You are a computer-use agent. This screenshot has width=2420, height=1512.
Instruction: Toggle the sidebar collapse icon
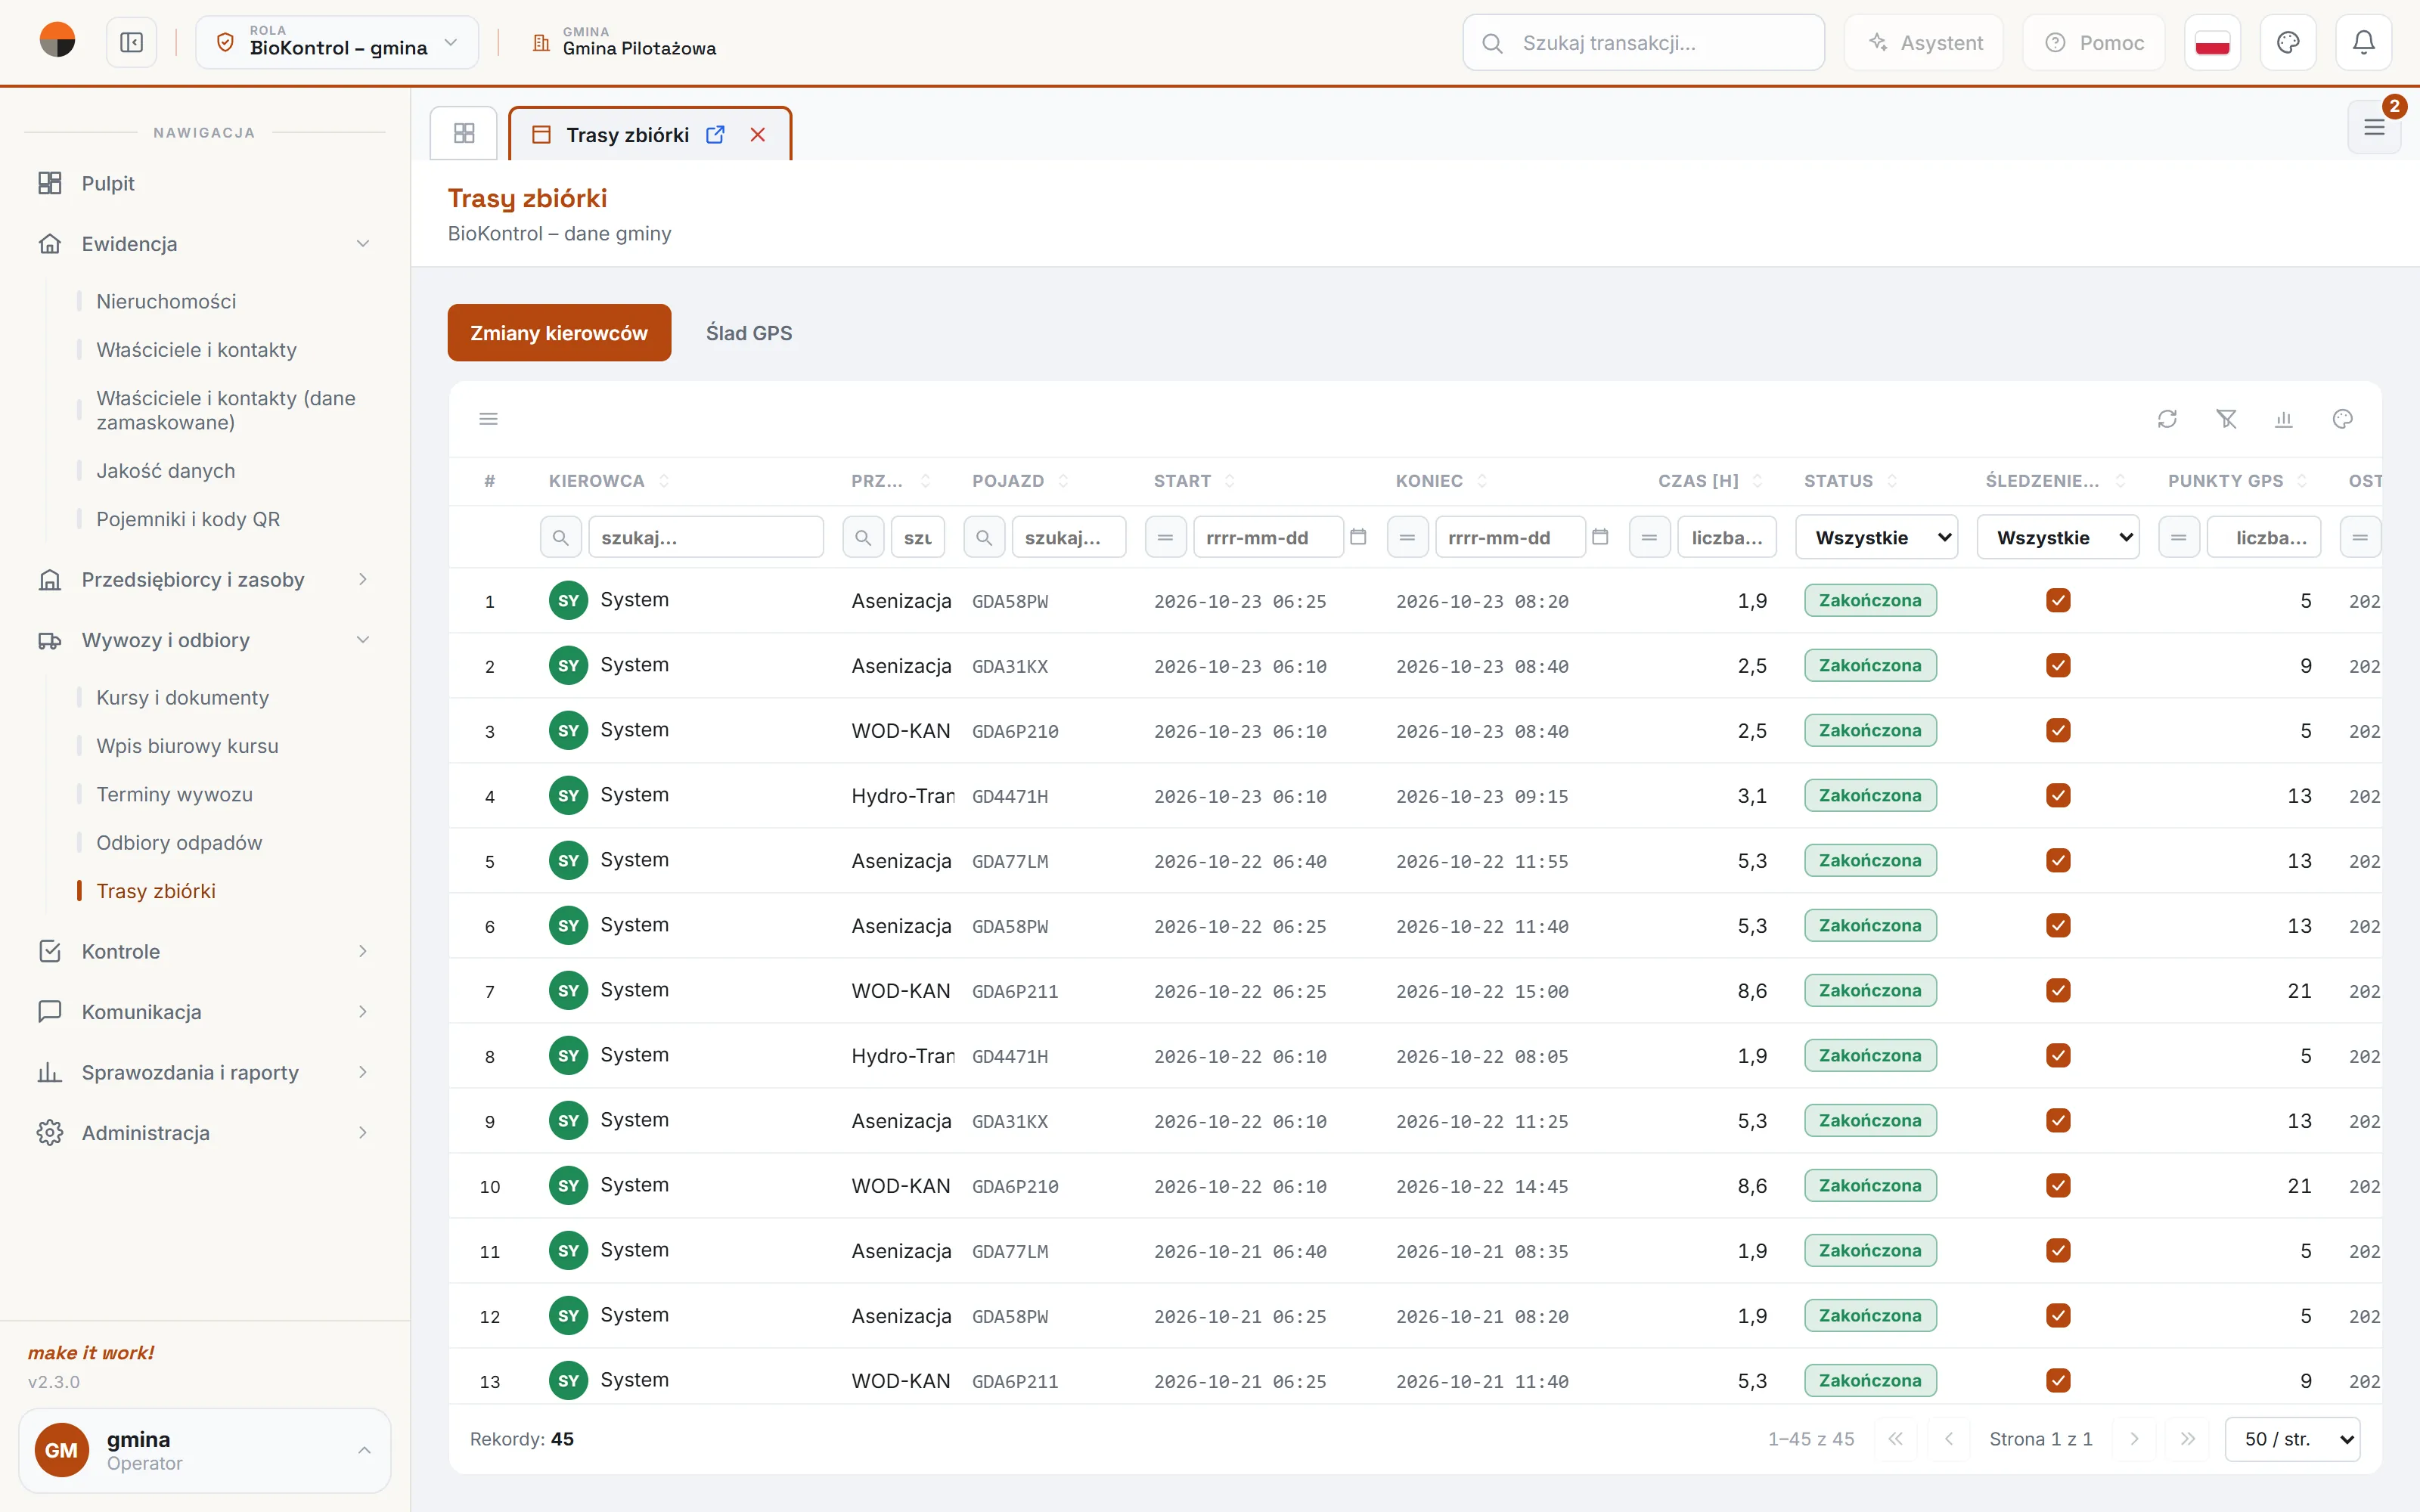click(131, 42)
